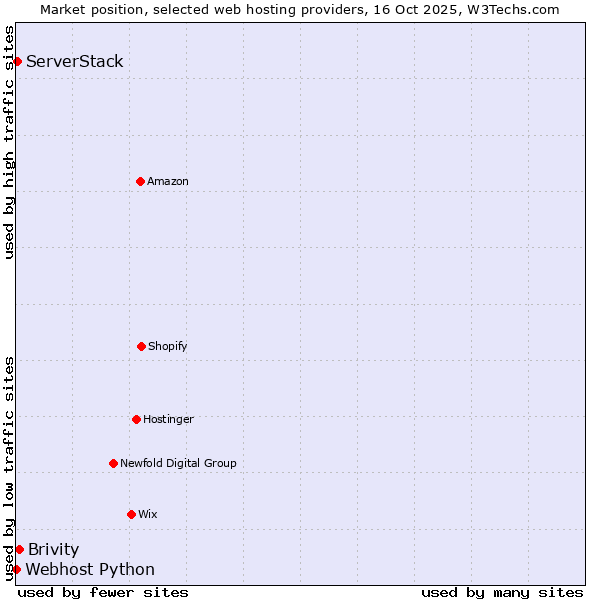The width and height of the screenshot is (600, 600).
Task: Click the Webhost Python label
Action: [90, 569]
